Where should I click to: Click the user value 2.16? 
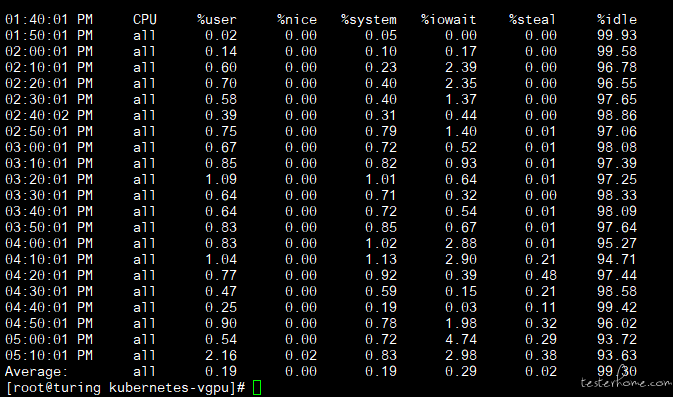(x=221, y=355)
